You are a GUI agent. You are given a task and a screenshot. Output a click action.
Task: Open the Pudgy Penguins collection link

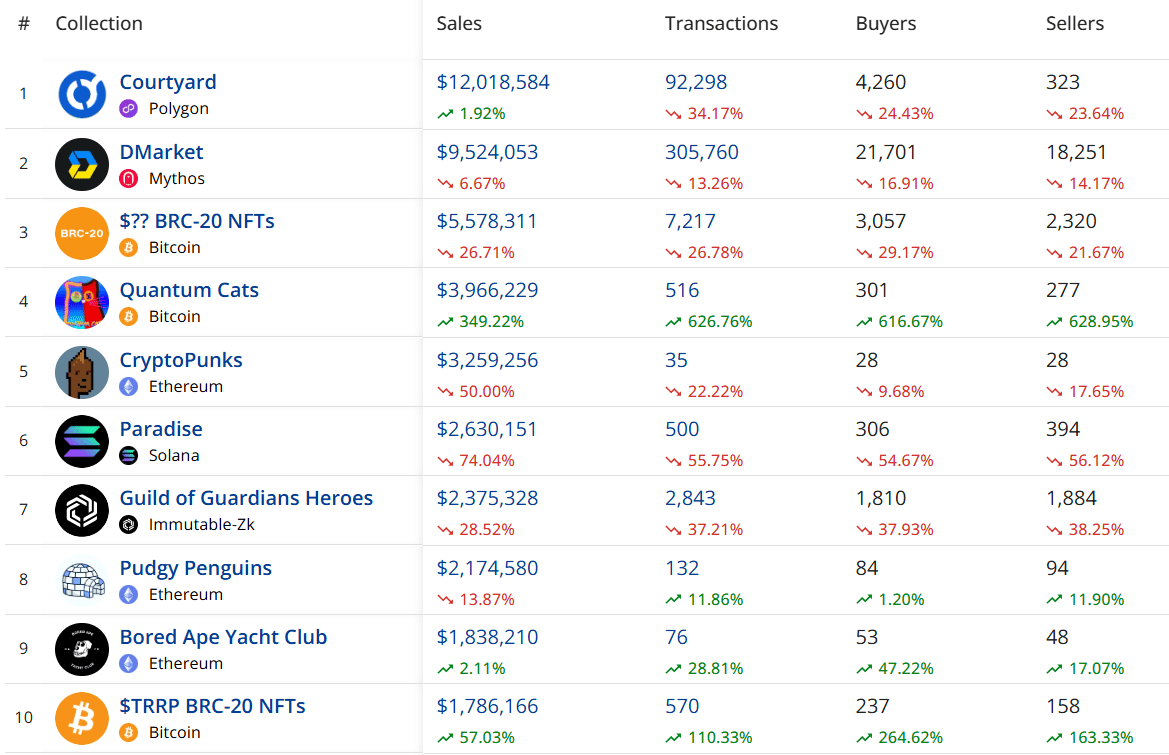point(195,568)
